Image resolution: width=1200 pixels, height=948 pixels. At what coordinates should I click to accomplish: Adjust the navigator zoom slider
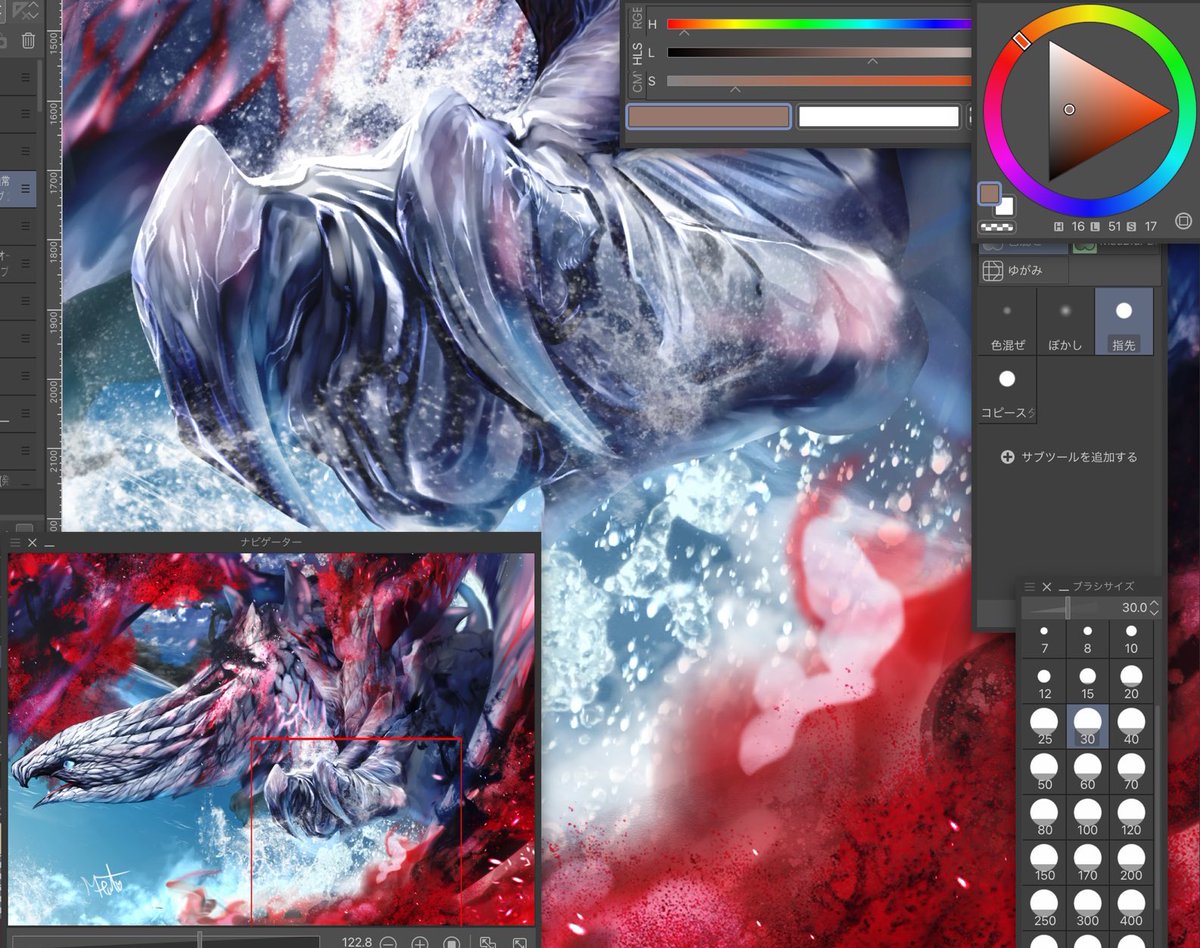point(166,941)
